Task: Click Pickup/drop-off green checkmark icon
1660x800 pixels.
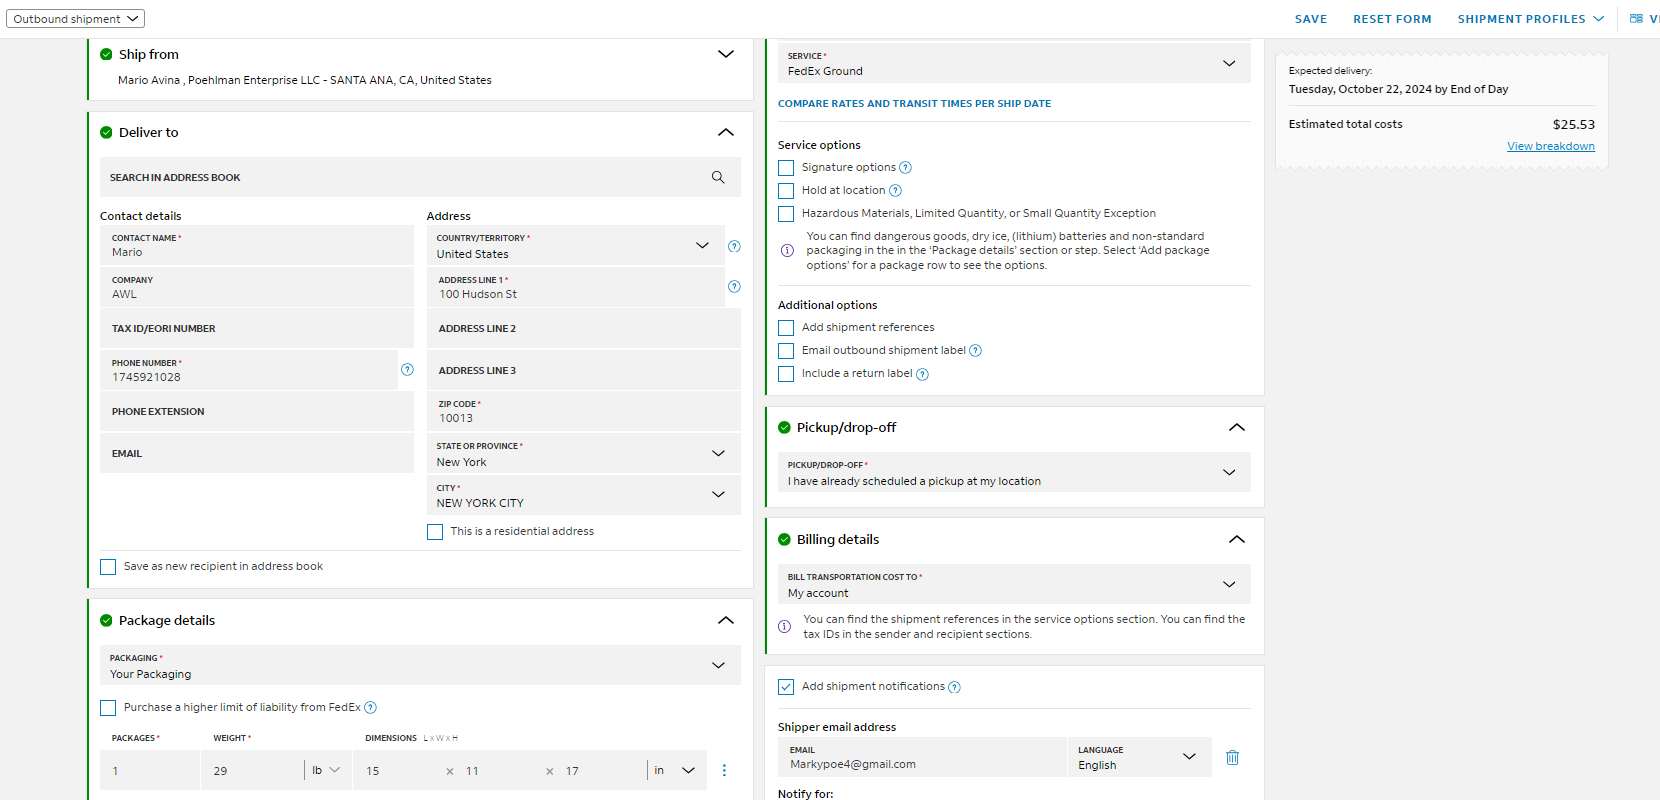Action: coord(784,427)
